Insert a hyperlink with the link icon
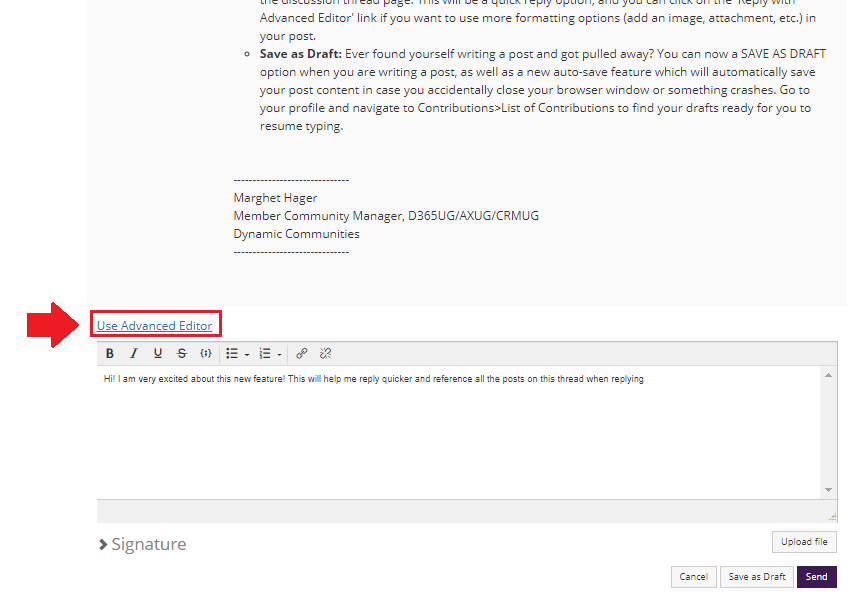The image size is (857, 597). 302,354
